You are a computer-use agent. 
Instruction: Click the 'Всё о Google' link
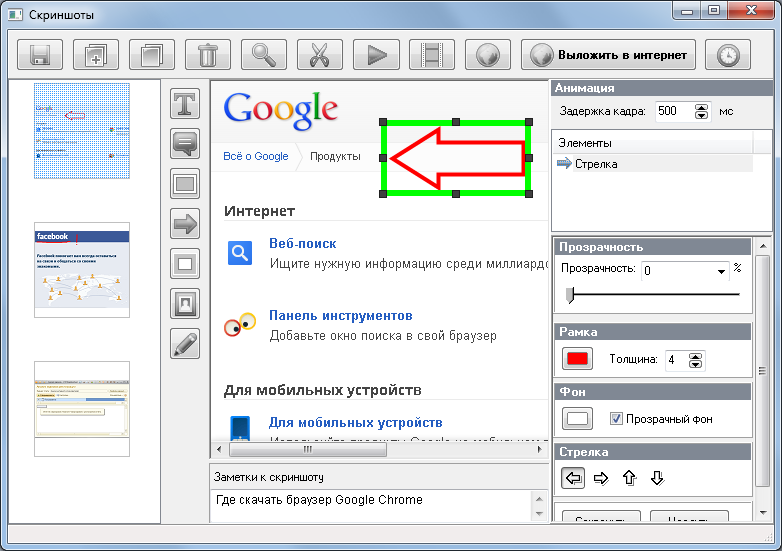pyautogui.click(x=256, y=156)
